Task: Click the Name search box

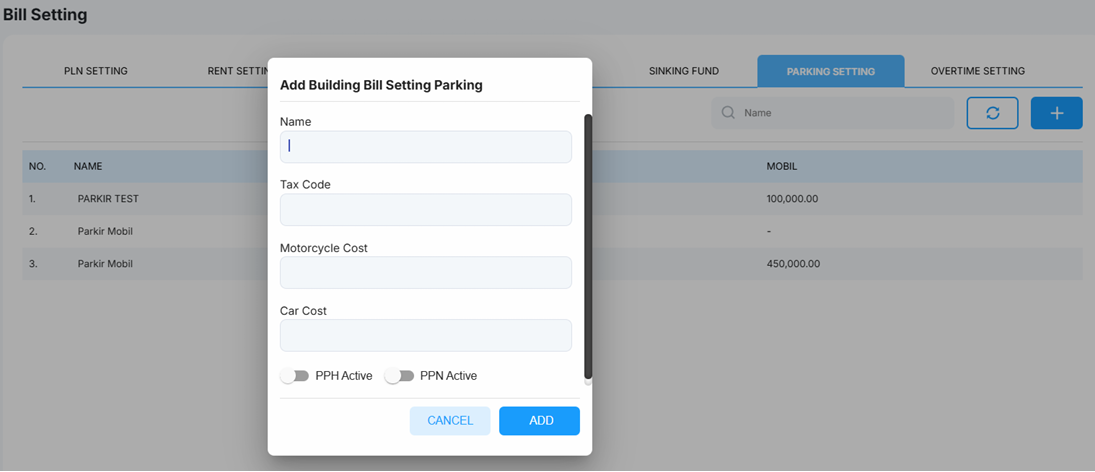Action: 832,113
